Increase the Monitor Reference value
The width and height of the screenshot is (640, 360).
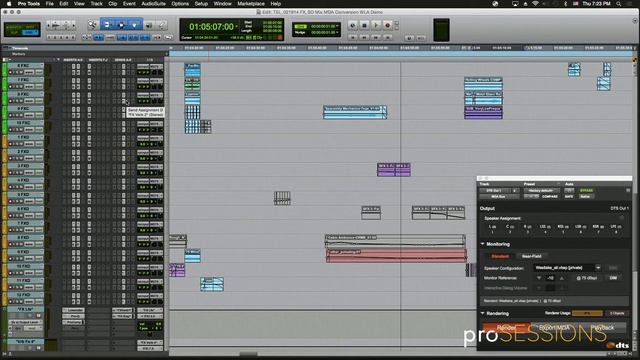[562, 278]
